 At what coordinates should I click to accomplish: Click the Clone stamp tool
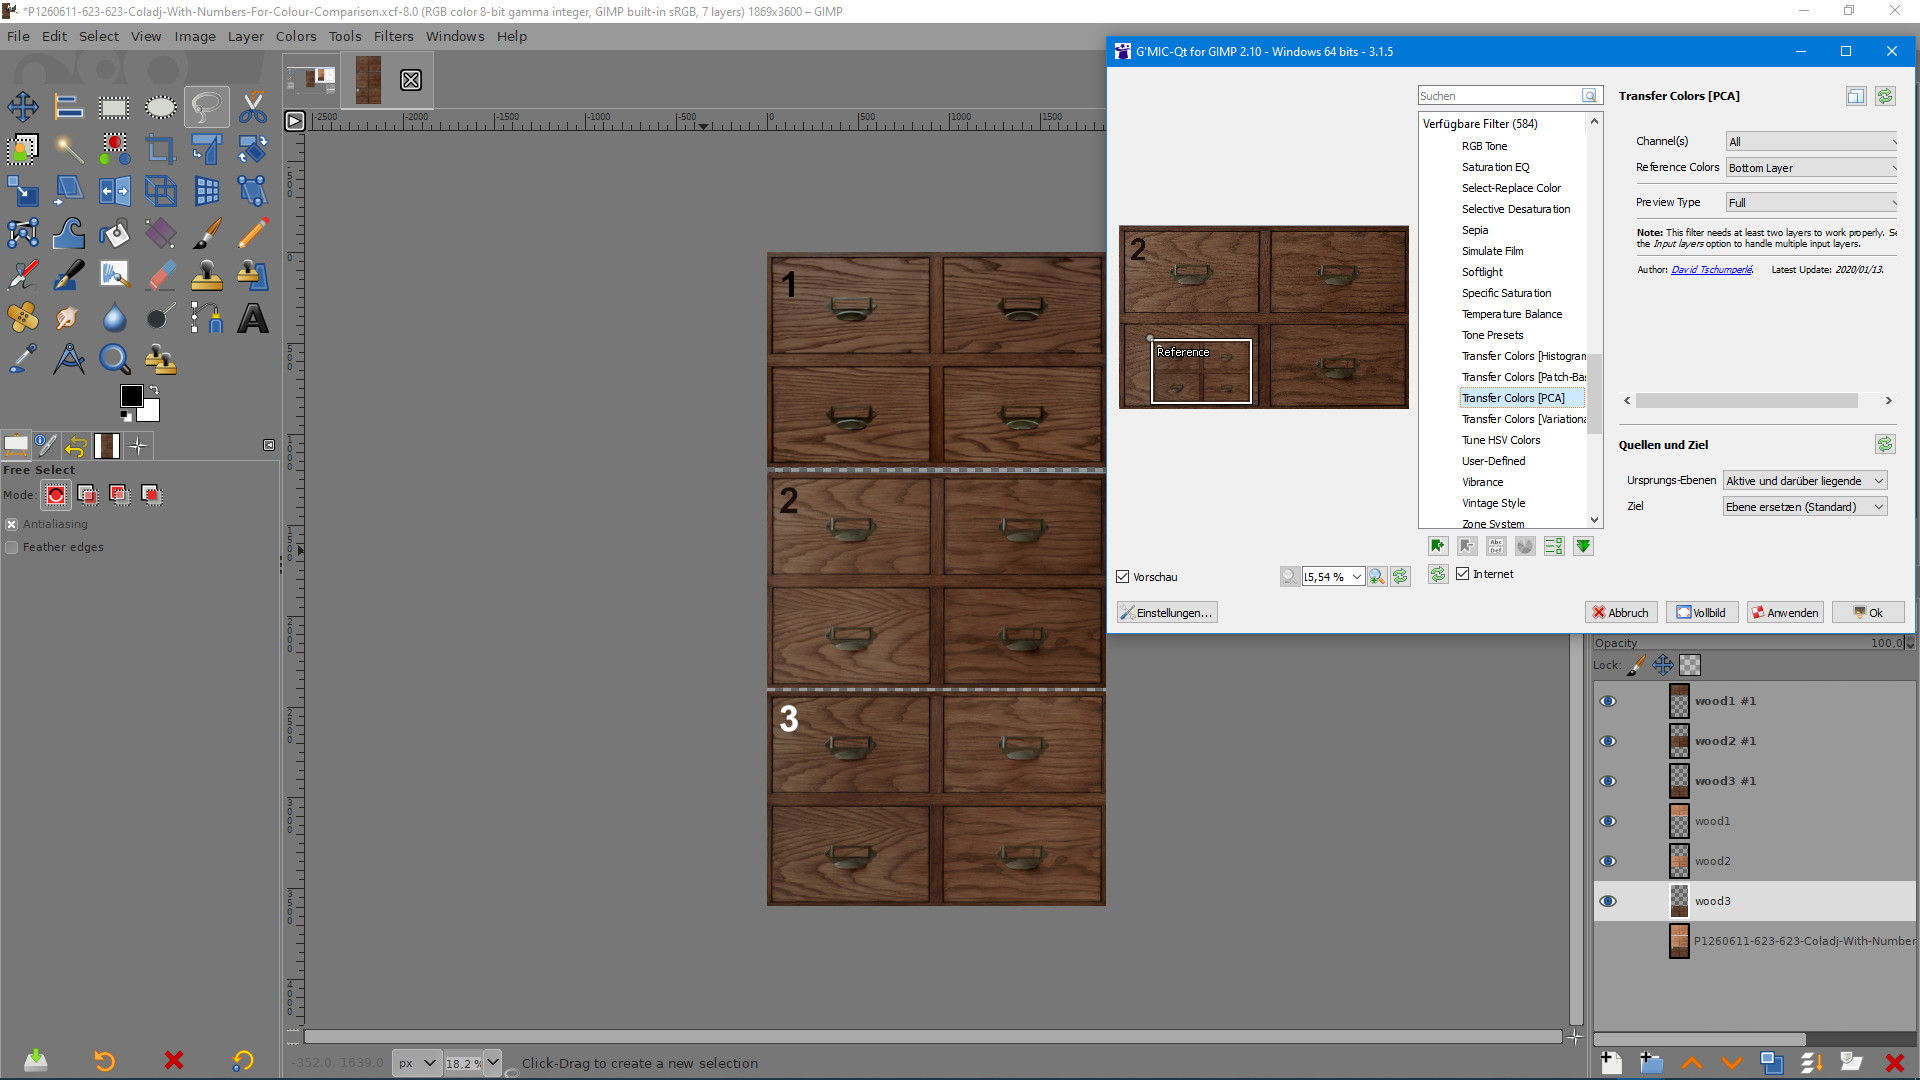(207, 276)
